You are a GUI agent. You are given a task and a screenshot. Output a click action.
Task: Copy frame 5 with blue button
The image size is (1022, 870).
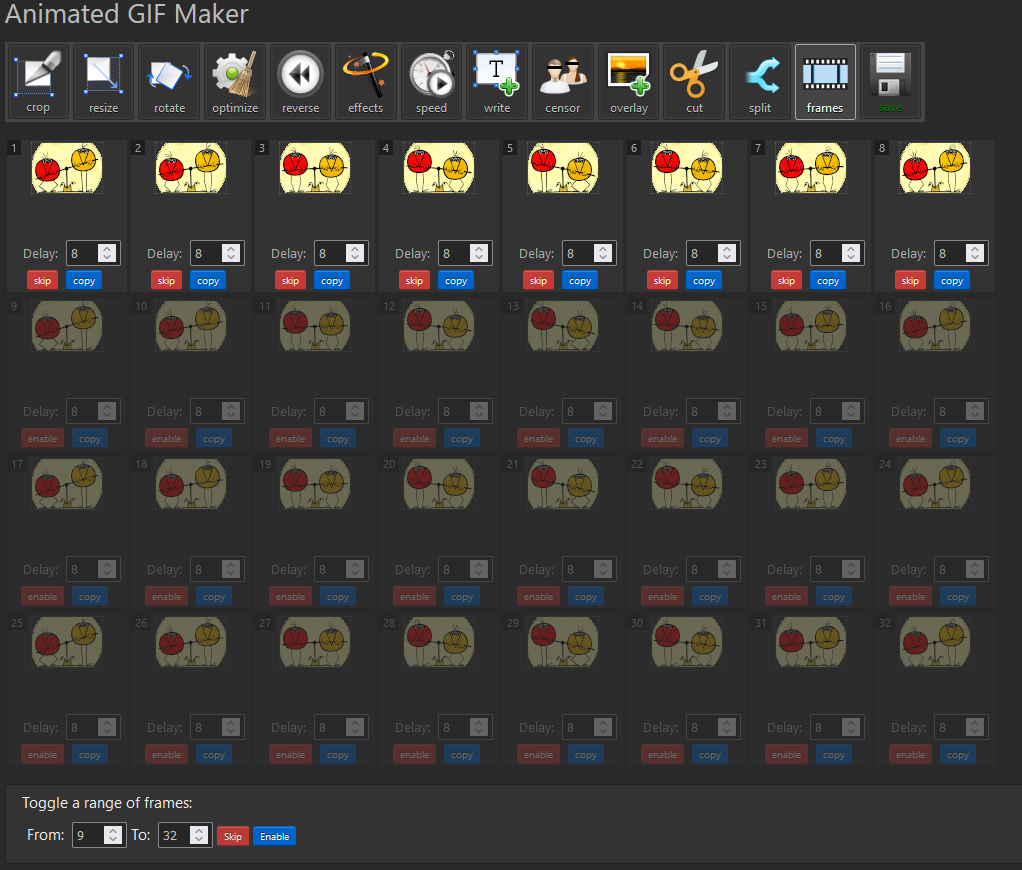580,281
